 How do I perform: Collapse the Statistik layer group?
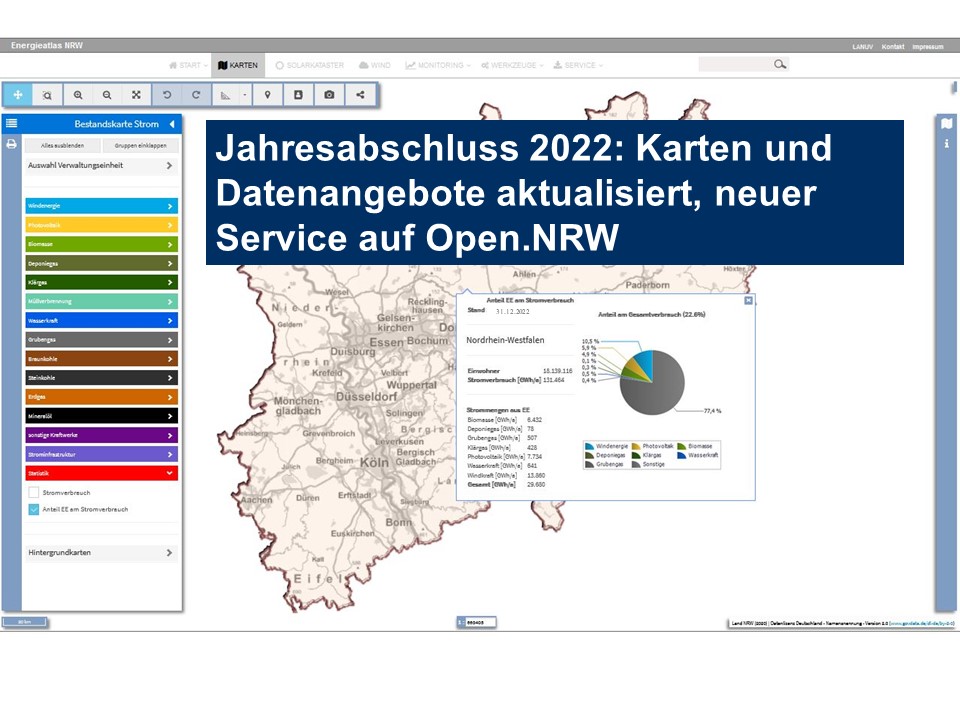[102, 473]
